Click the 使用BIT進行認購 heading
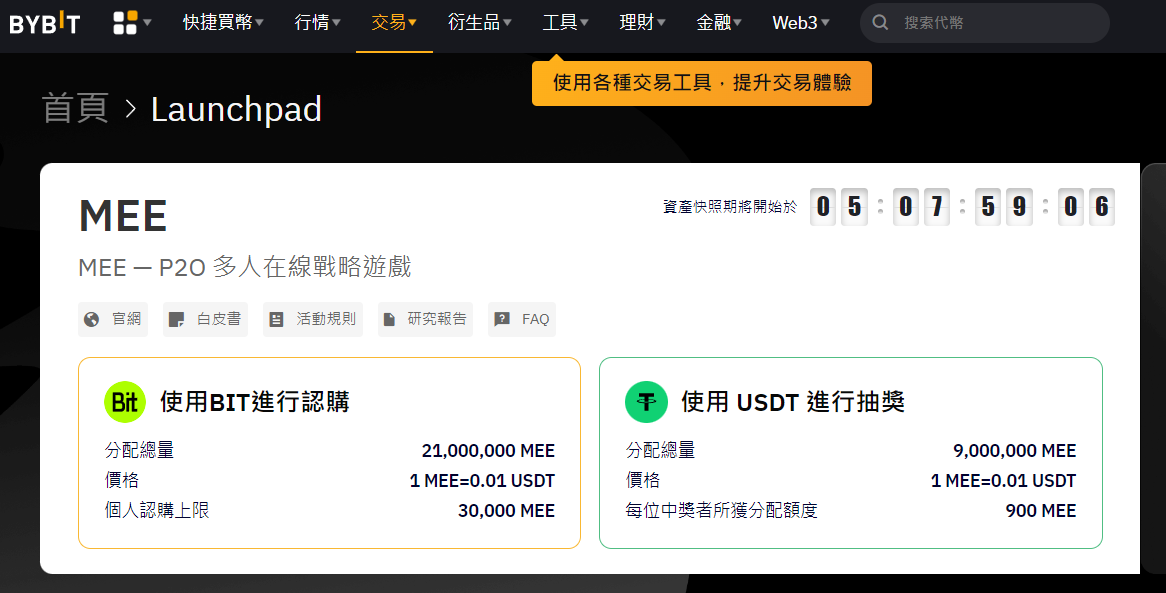Screen dimensions: 1166x593 click(x=254, y=402)
